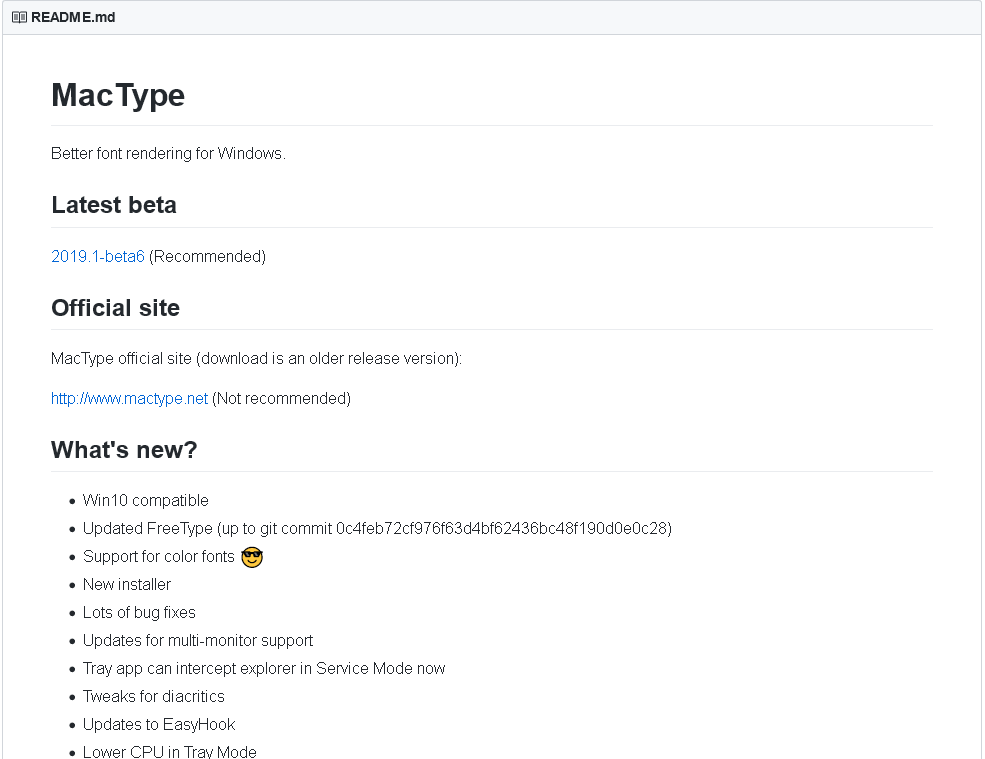The image size is (985, 759).
Task: Click the 'Support for color fonts' bullet
Action: tap(159, 557)
